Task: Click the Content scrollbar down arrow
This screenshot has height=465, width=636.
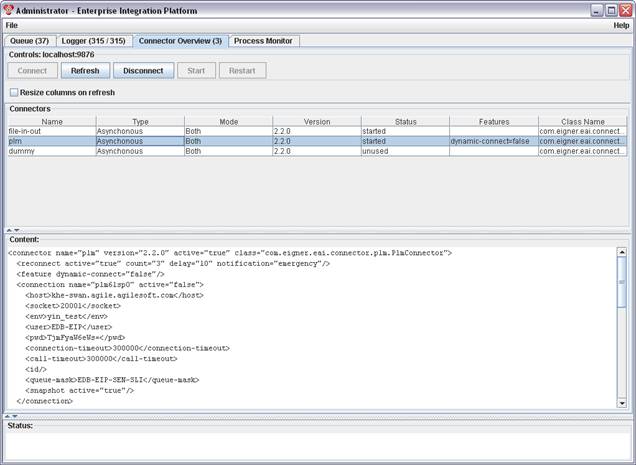Action: coord(622,403)
